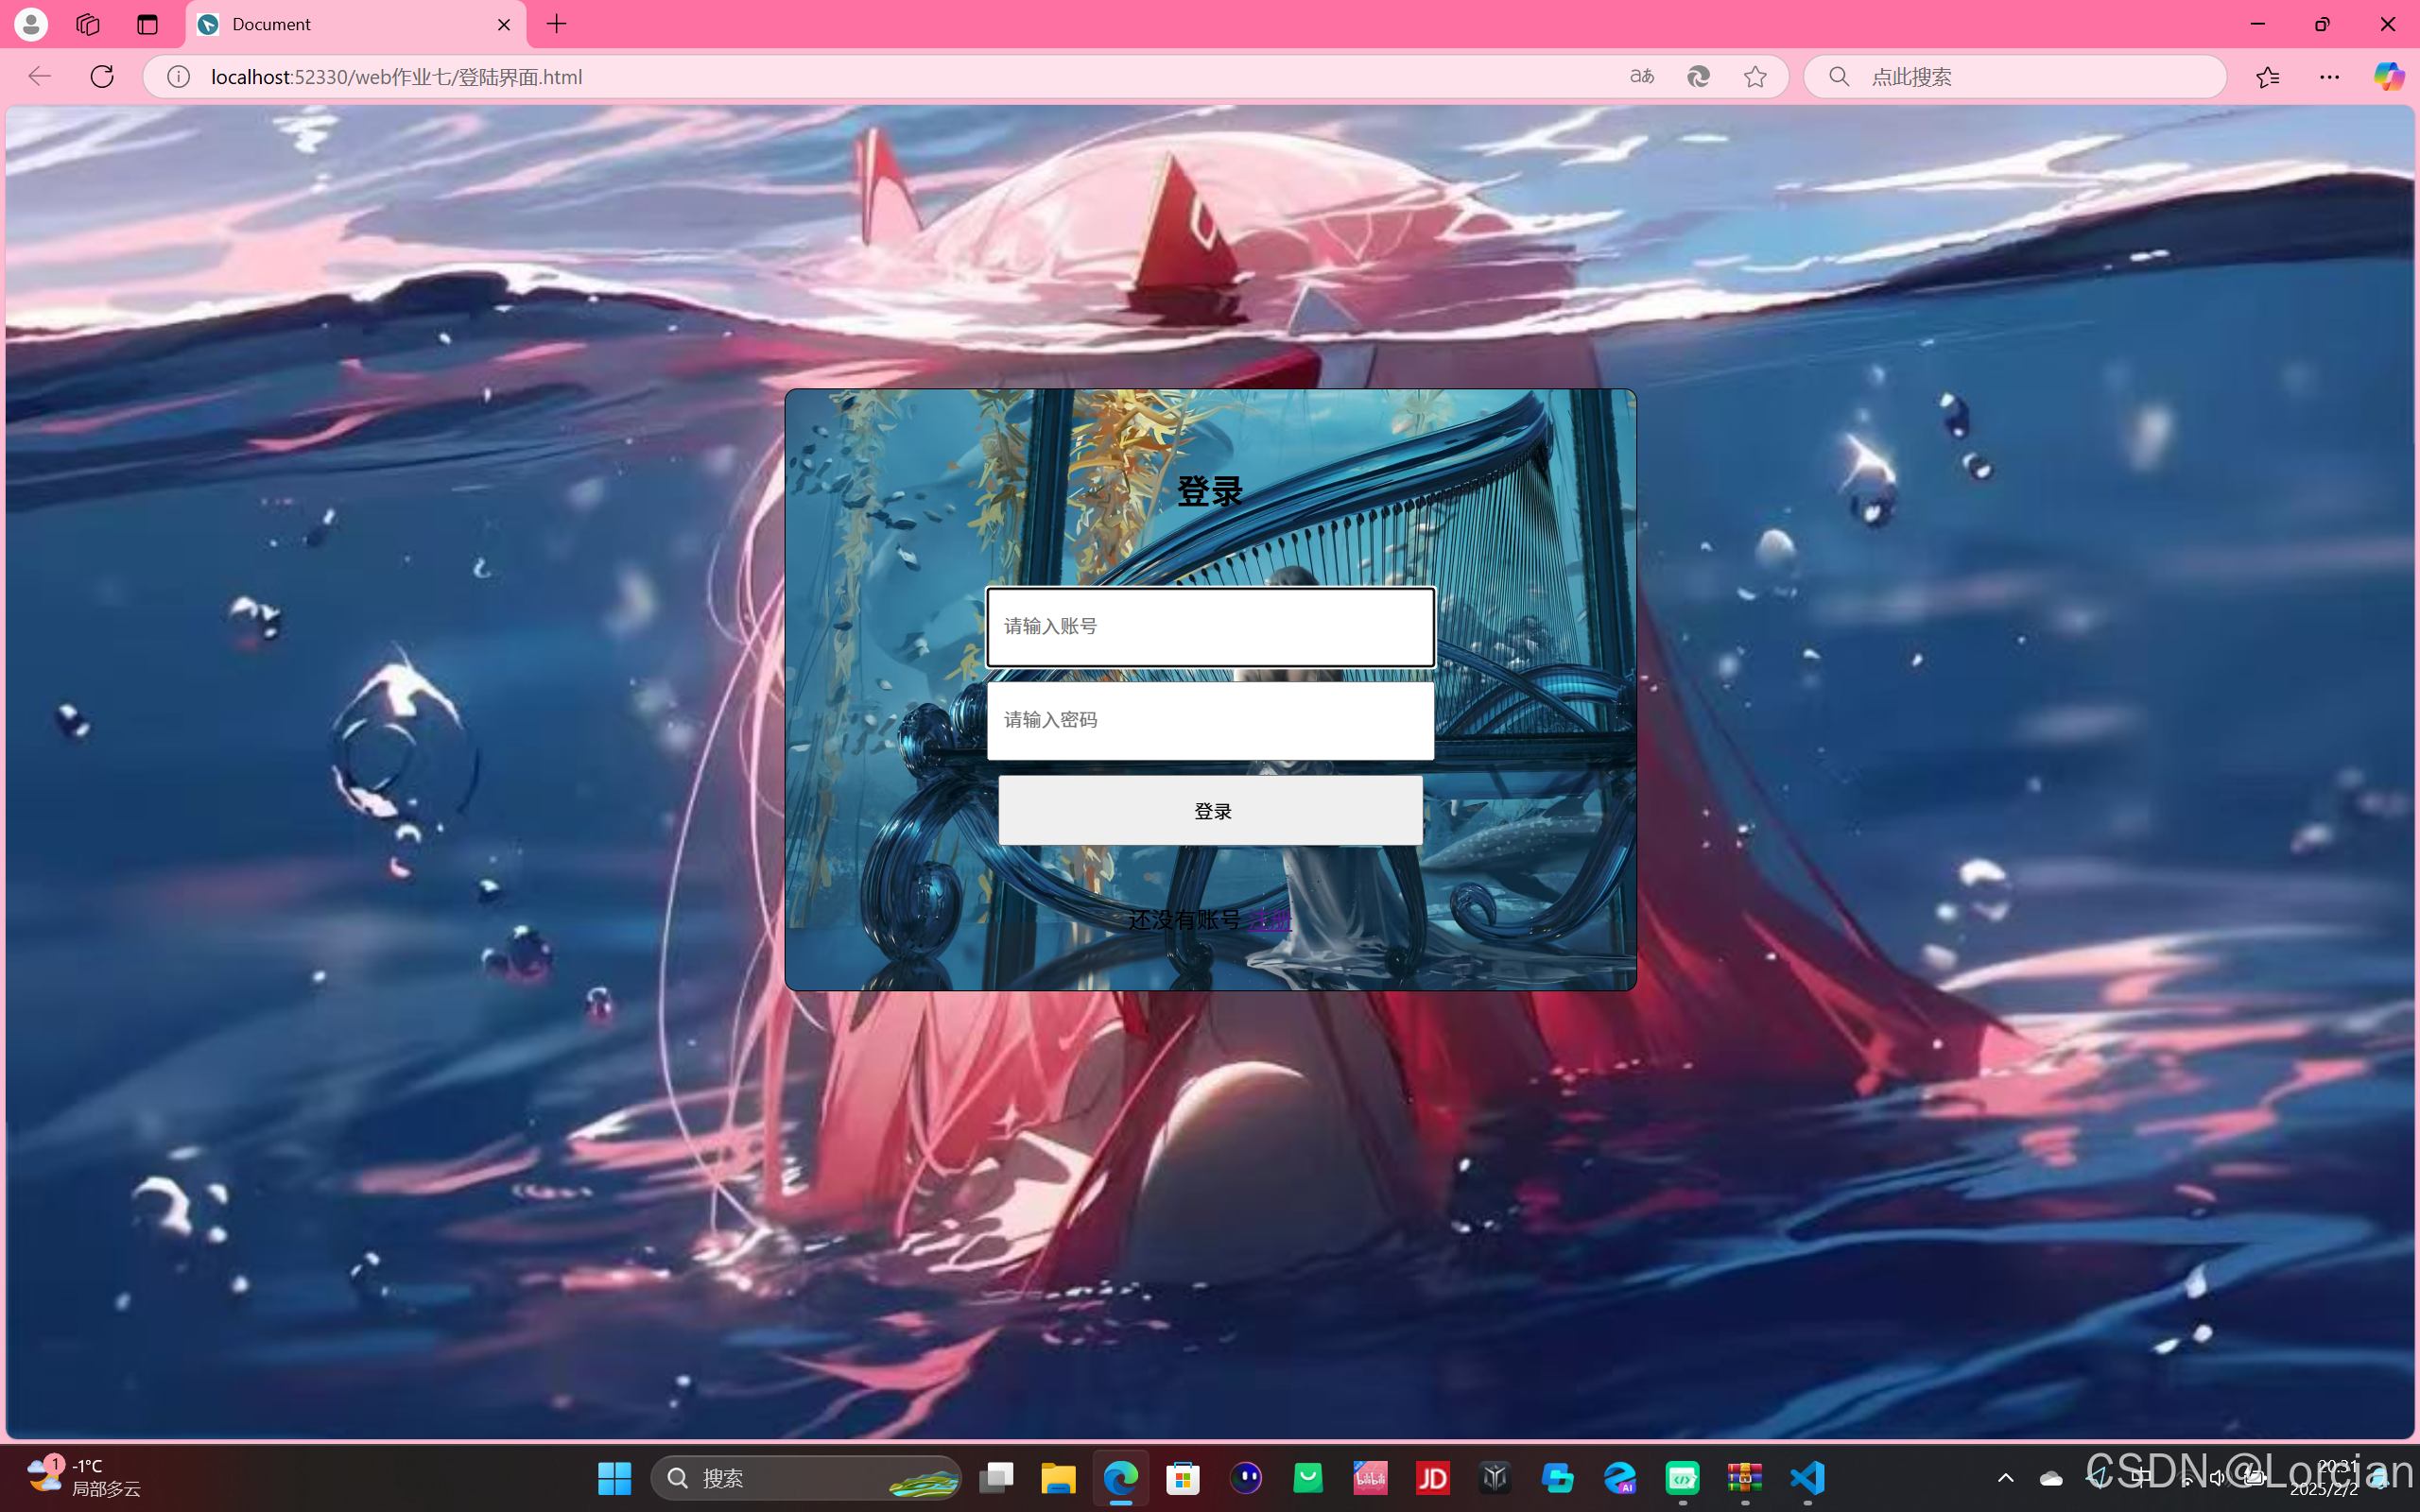2420x1512 pixels.
Task: Click the 还没有账号 text
Action: pos(1184,920)
